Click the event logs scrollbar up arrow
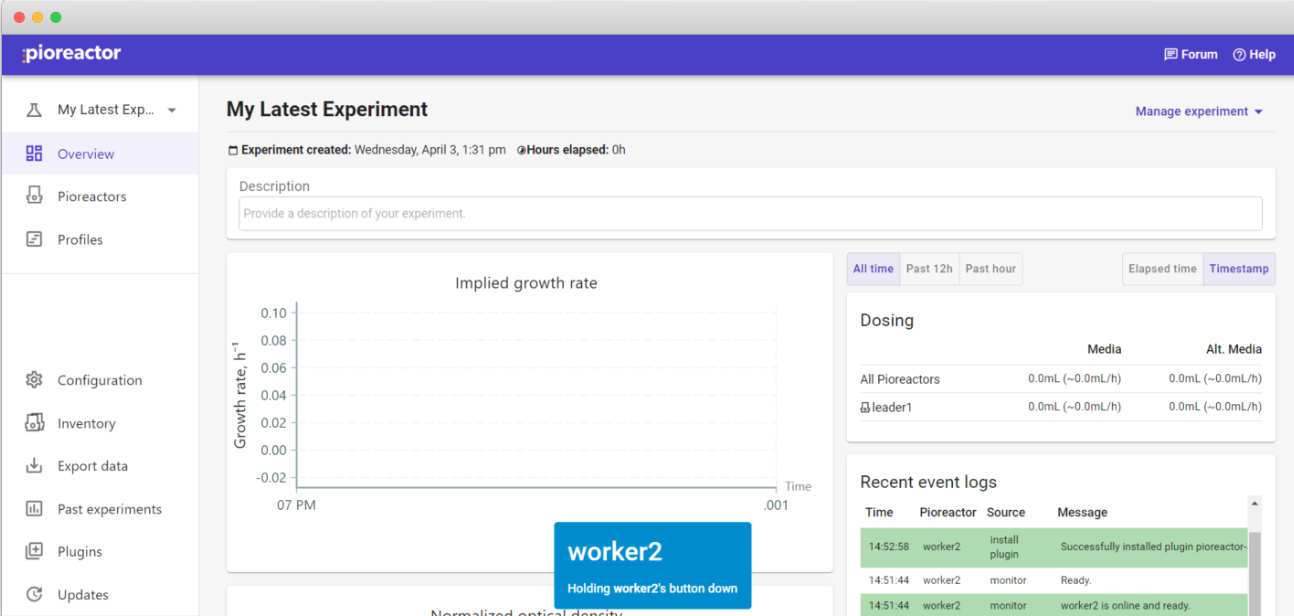Viewport: 1294px width, 616px height. pos(1254,503)
